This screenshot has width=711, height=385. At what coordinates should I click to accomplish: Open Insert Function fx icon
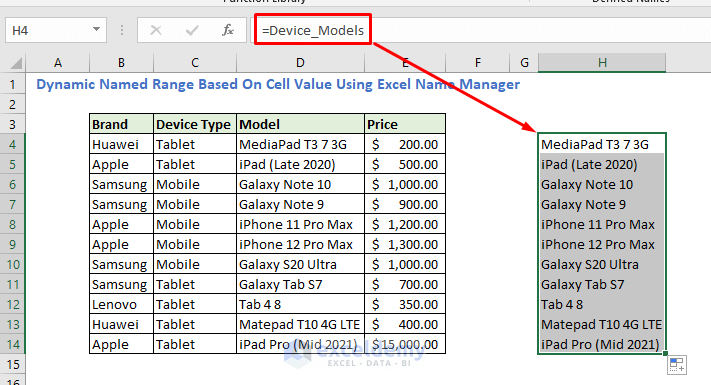tap(228, 30)
